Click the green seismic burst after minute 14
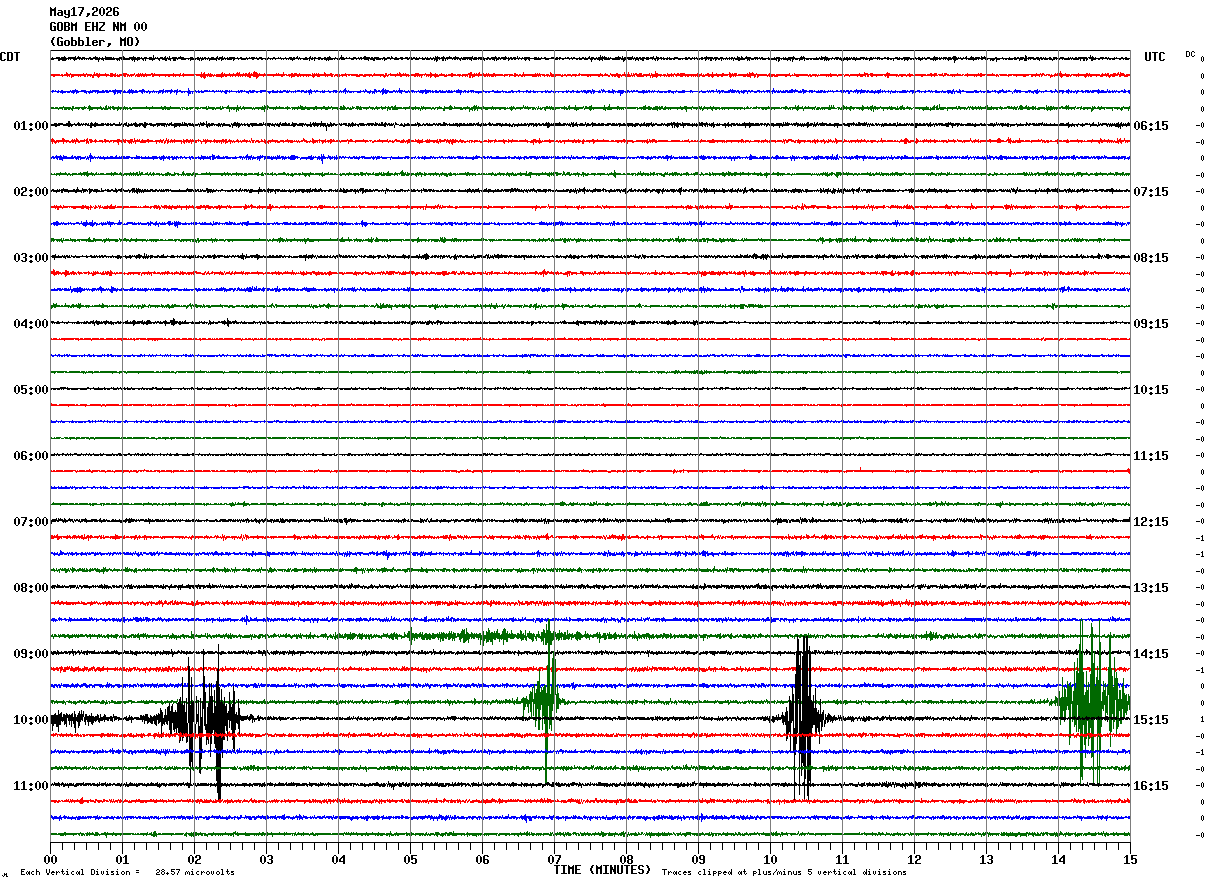1210x886 pixels. (1093, 700)
